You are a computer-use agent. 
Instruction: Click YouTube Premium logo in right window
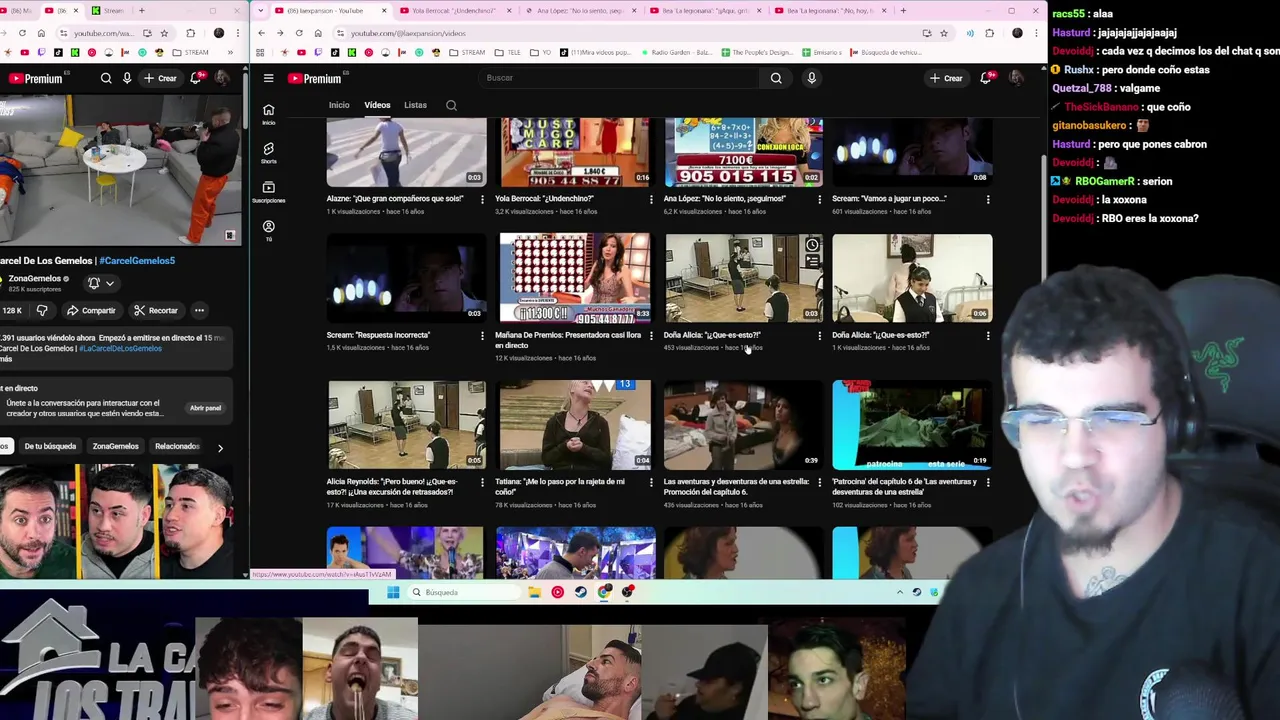(x=315, y=78)
